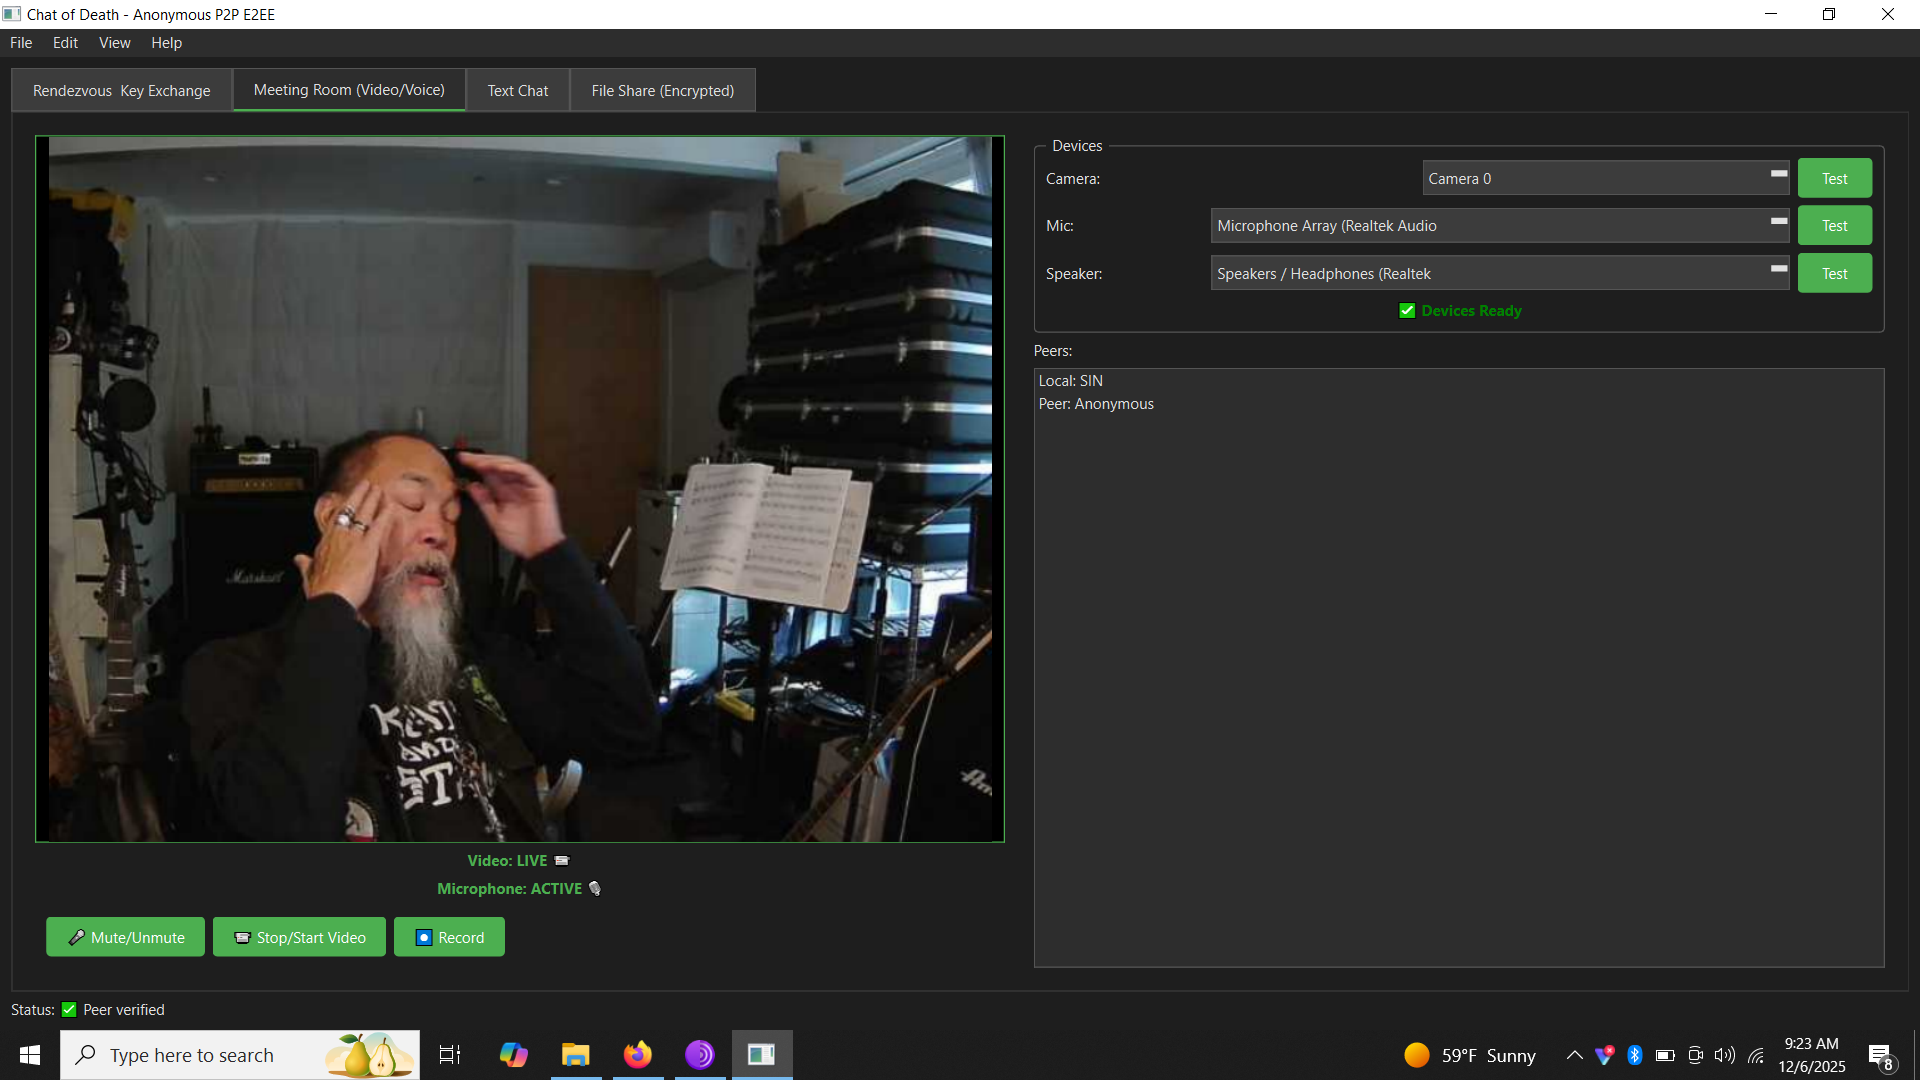The image size is (1920, 1080).
Task: Switch to the Text Chat tab
Action: point(517,90)
